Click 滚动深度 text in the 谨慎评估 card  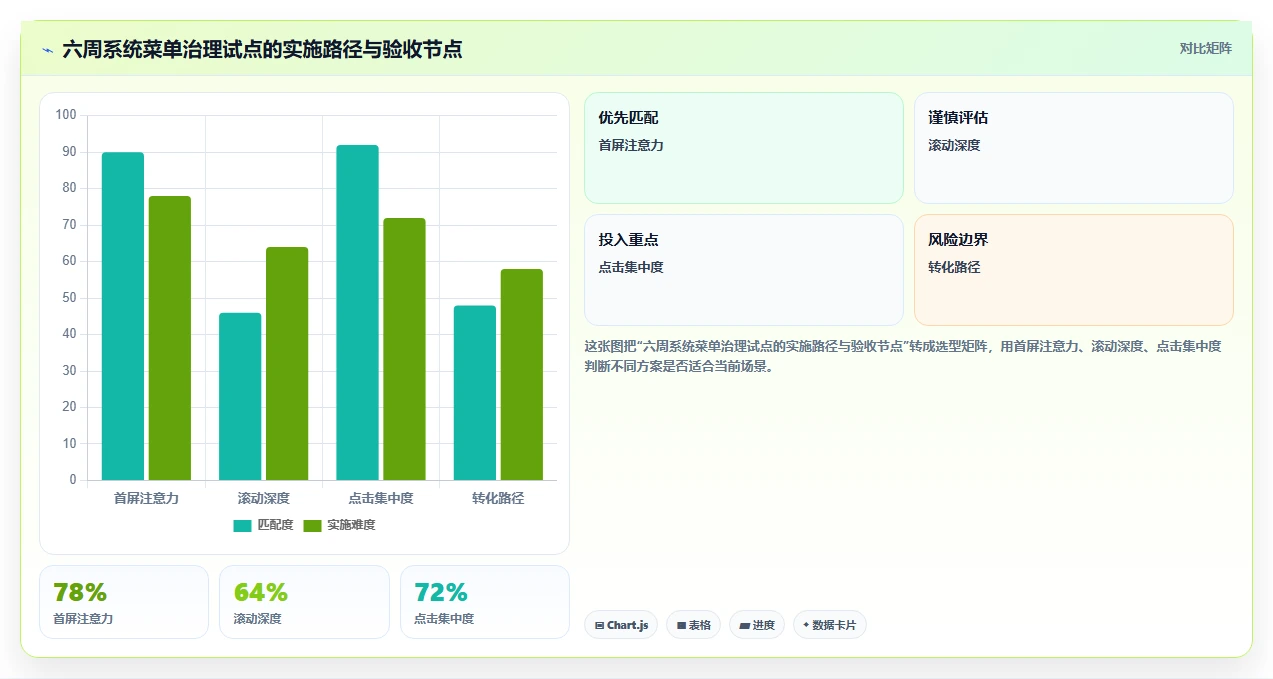click(x=954, y=145)
